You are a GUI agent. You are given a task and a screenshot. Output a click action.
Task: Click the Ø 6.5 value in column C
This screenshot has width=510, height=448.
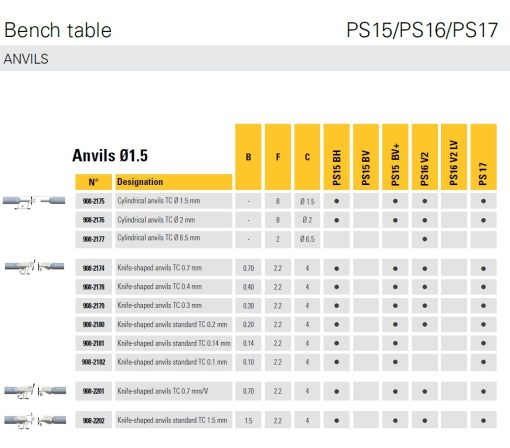(307, 239)
